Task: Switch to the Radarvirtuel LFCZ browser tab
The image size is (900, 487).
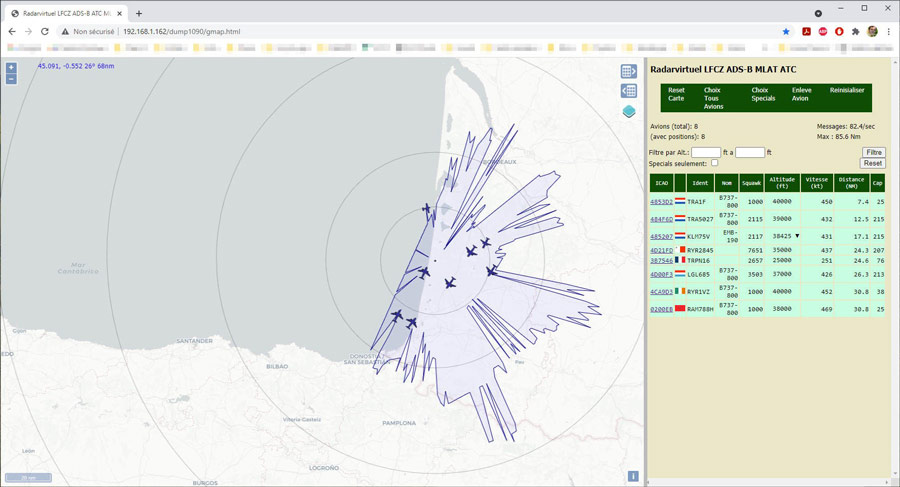Action: 64,13
